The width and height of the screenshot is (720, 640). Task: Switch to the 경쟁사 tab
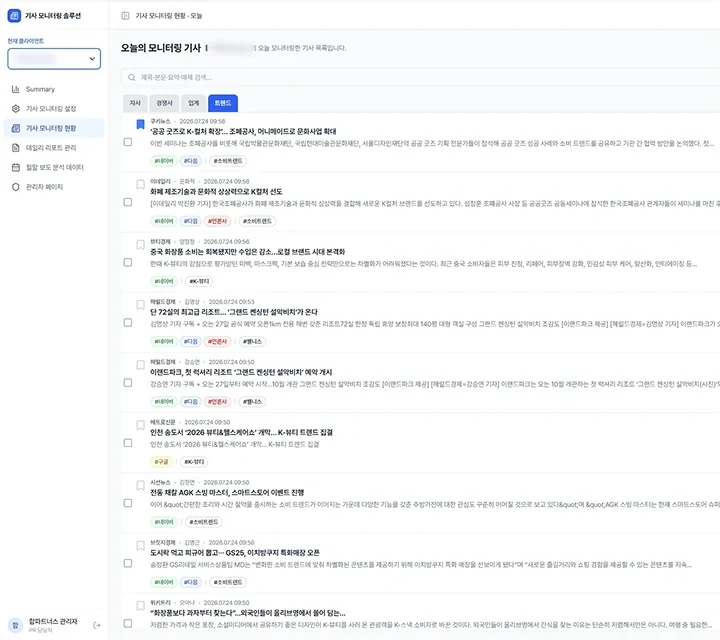pos(164,103)
